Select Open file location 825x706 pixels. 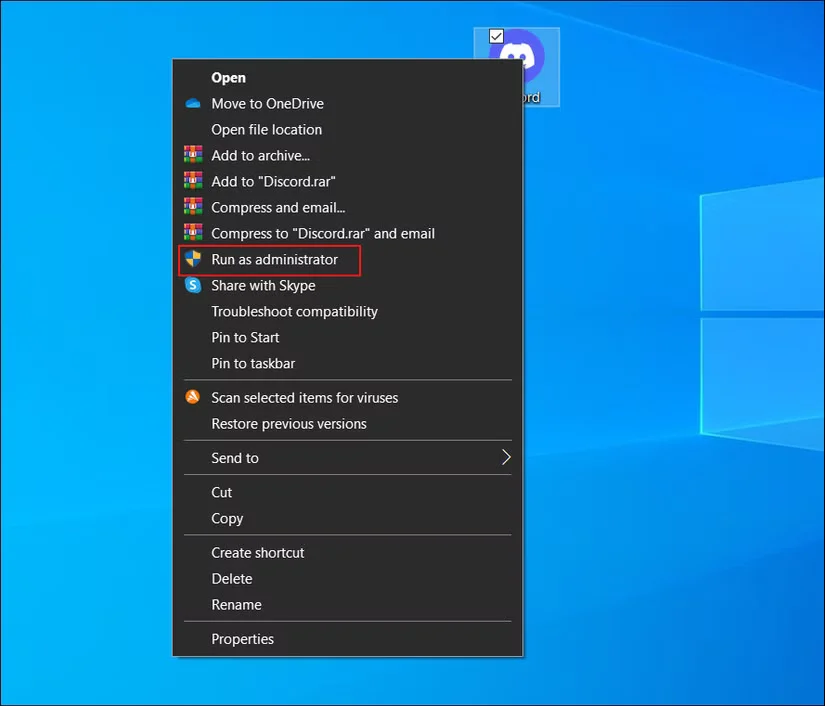[x=266, y=130]
